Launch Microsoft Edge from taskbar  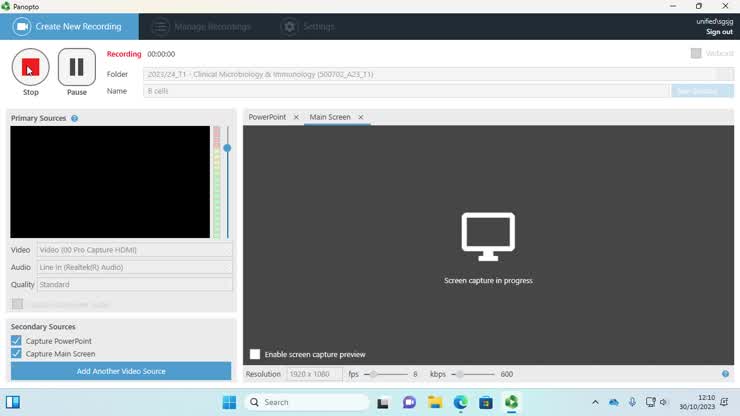(461, 402)
